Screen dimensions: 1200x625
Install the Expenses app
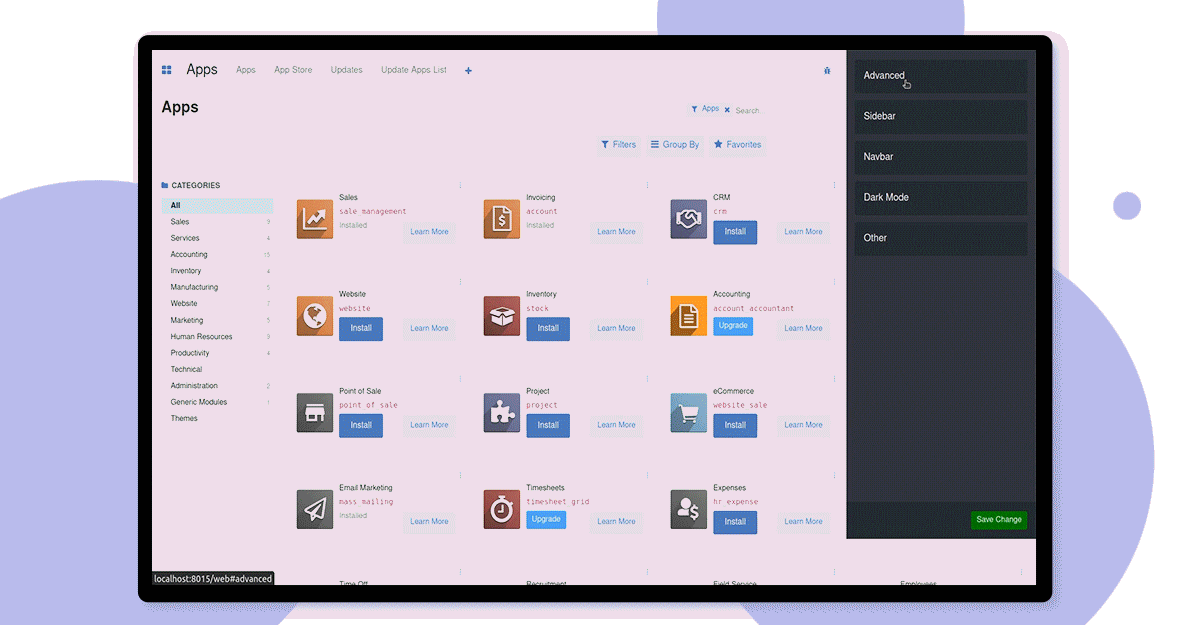(735, 522)
